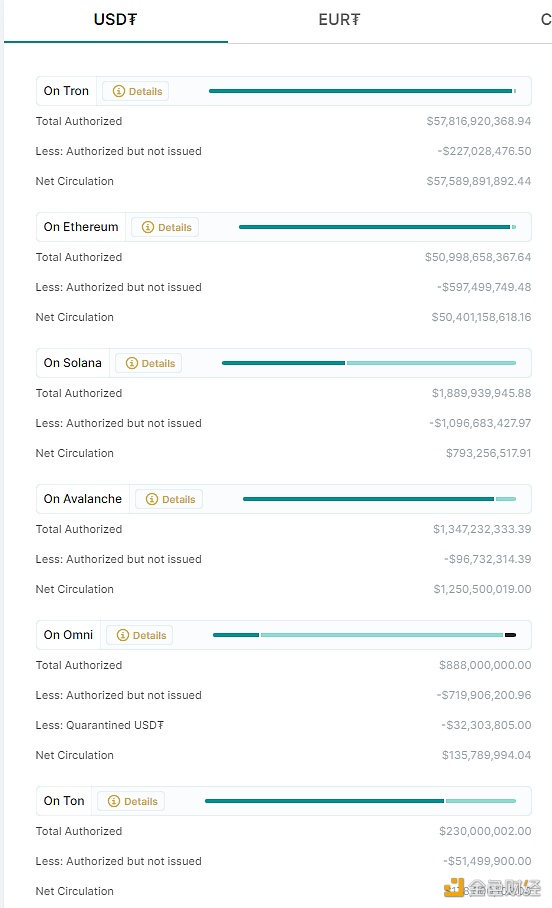The width and height of the screenshot is (552, 908).
Task: Click the info icon beside On Omni
Action: pyautogui.click(x=123, y=635)
